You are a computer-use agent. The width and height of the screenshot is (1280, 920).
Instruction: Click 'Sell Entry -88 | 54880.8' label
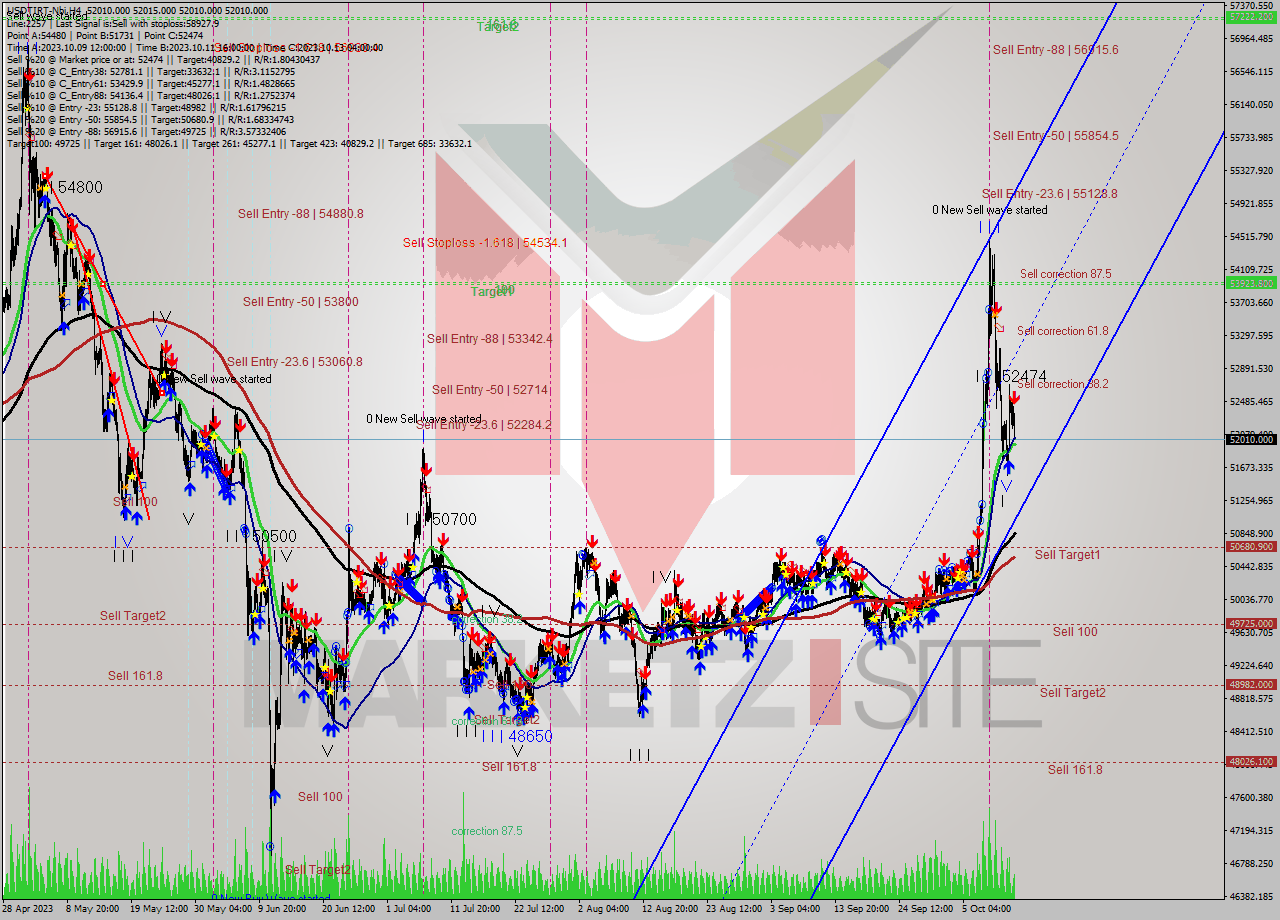point(300,214)
